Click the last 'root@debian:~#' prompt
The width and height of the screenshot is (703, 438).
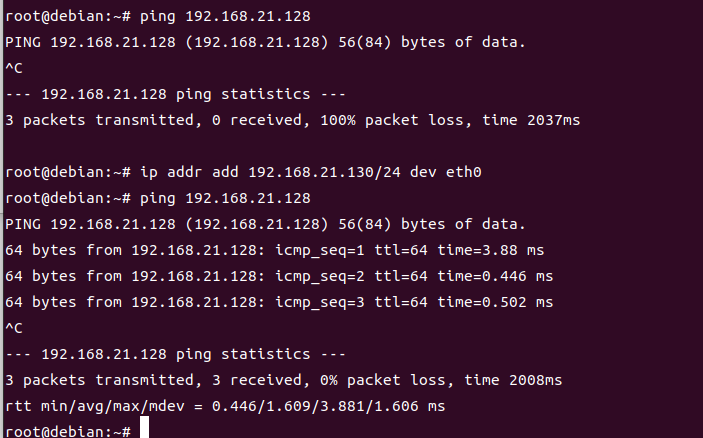pos(68,431)
